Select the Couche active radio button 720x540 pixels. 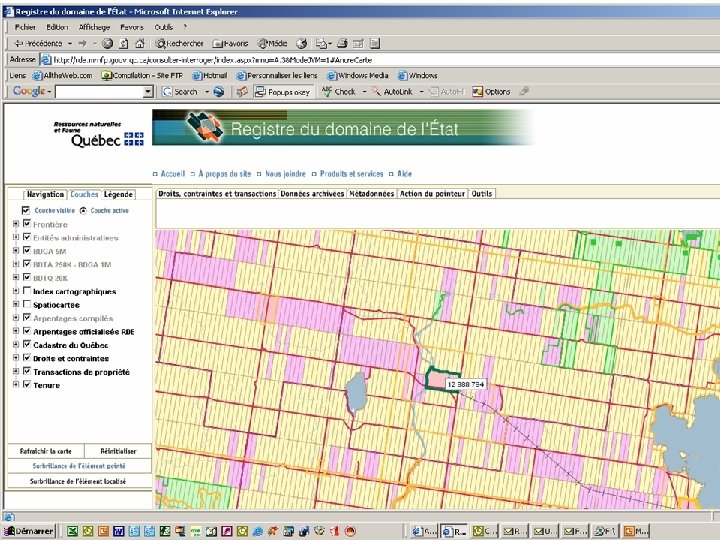(83, 210)
